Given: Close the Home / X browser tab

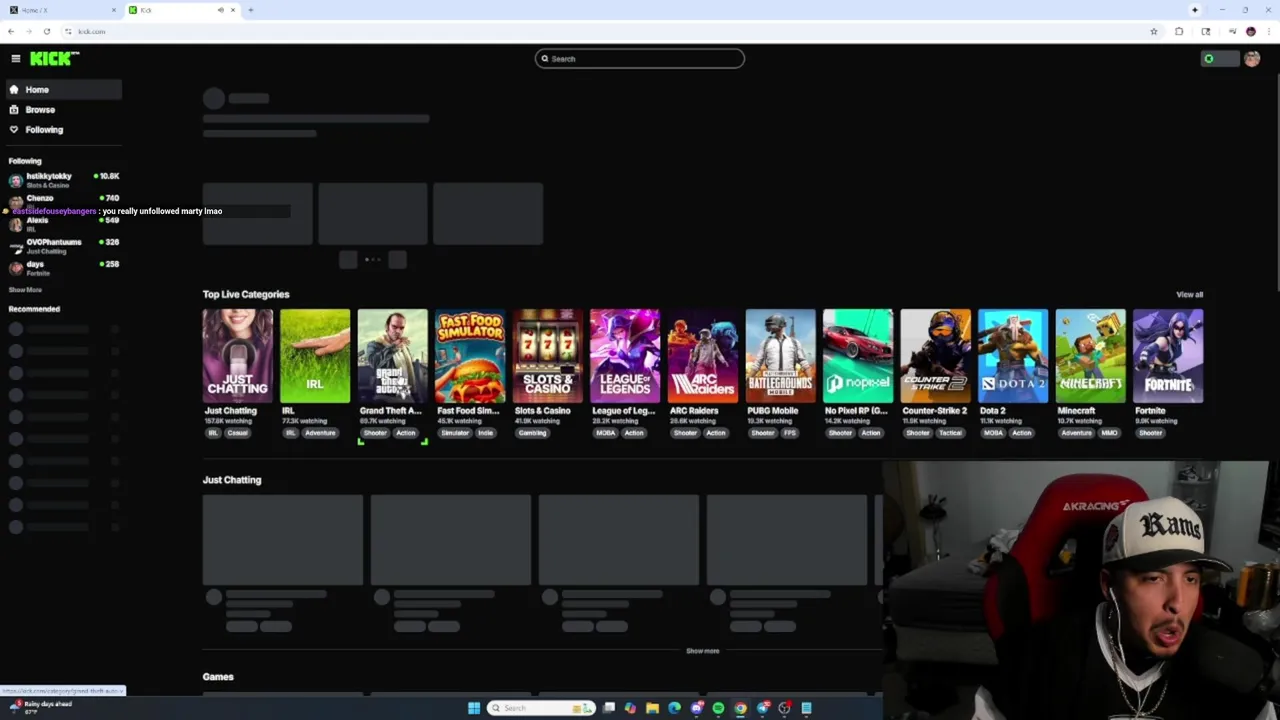Looking at the screenshot, I should [x=114, y=10].
